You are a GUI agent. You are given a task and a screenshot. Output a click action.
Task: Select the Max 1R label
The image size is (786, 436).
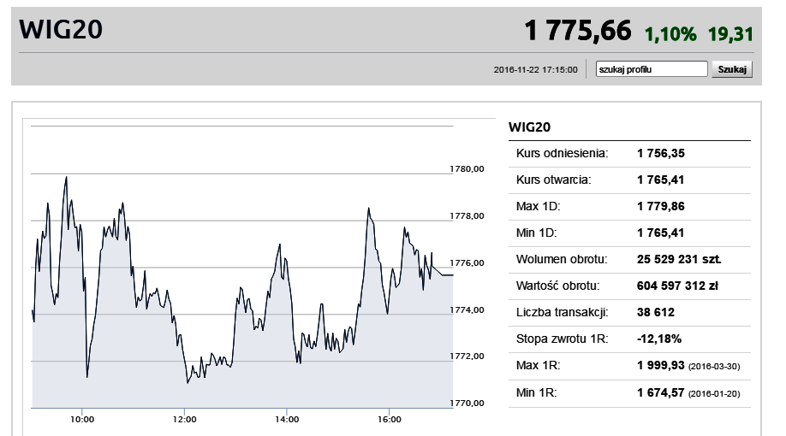538,366
